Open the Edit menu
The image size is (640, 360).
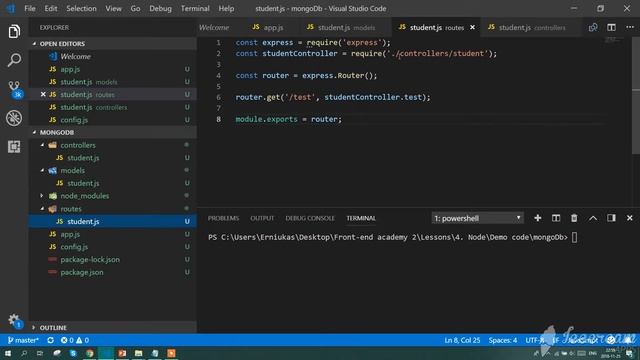(51, 8)
